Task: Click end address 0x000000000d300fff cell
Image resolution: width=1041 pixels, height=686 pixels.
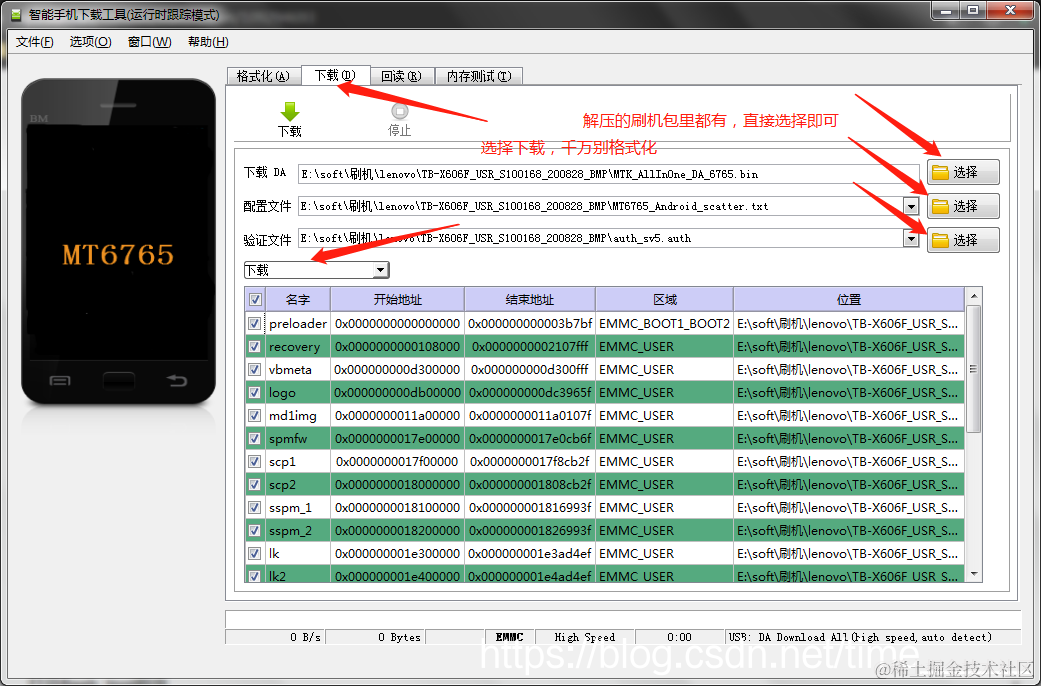Action: 530,370
